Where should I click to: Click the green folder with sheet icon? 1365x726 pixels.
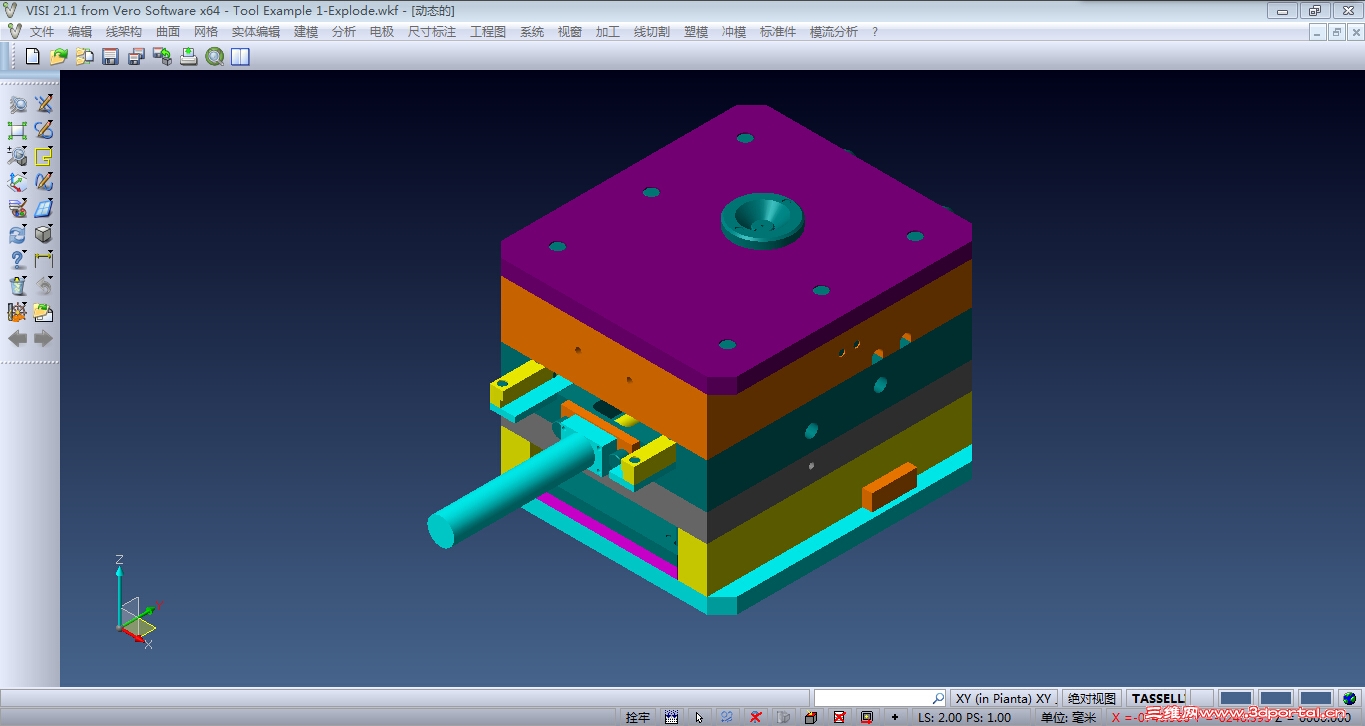click(44, 312)
